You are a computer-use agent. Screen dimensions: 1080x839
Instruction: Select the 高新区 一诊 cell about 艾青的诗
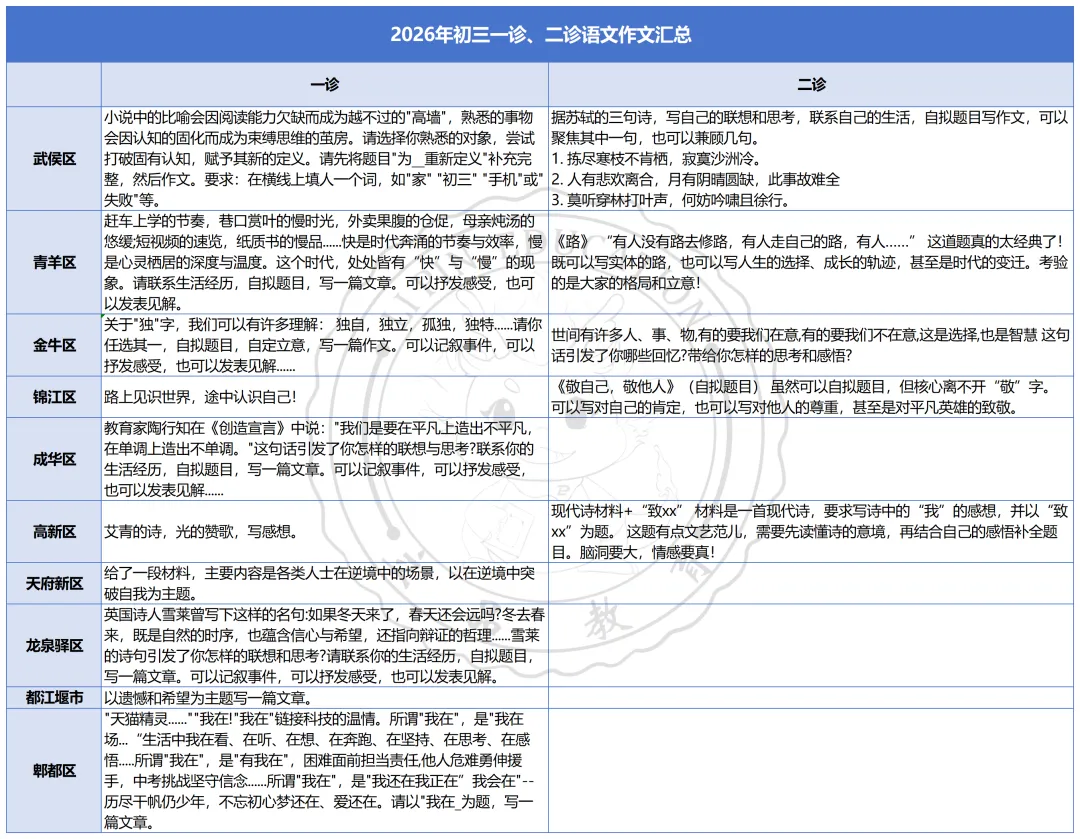coord(323,532)
